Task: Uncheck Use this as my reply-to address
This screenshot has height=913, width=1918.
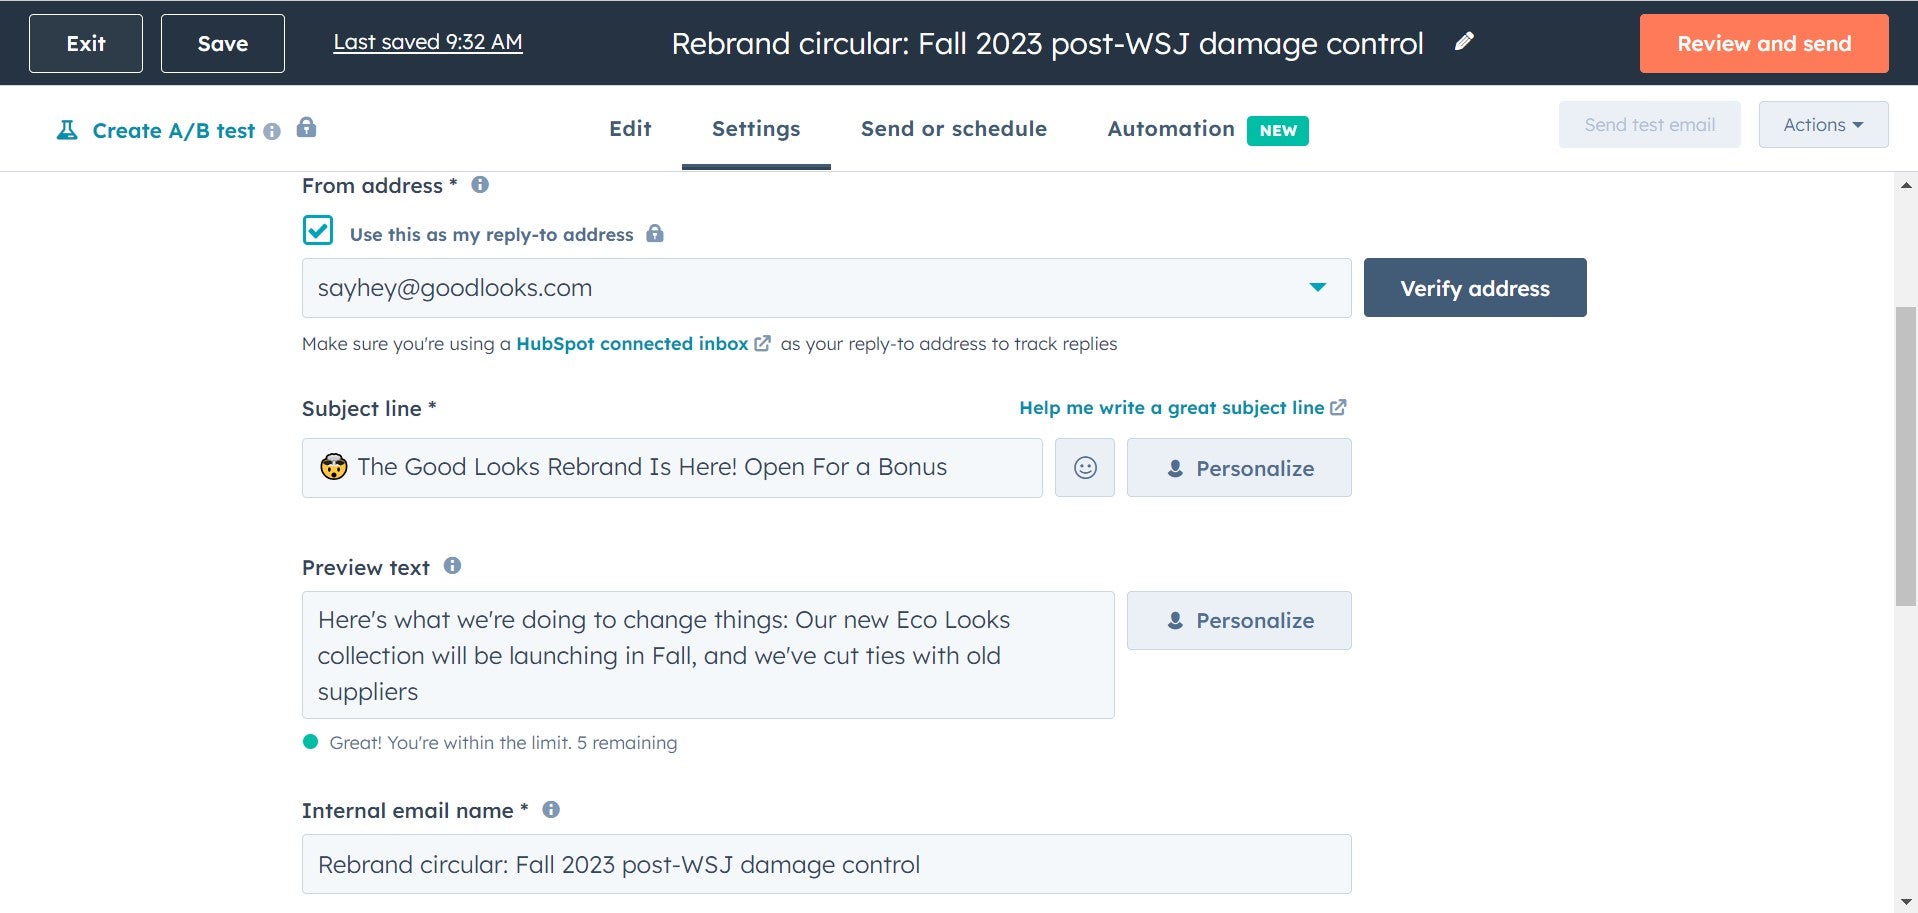Action: click(318, 231)
